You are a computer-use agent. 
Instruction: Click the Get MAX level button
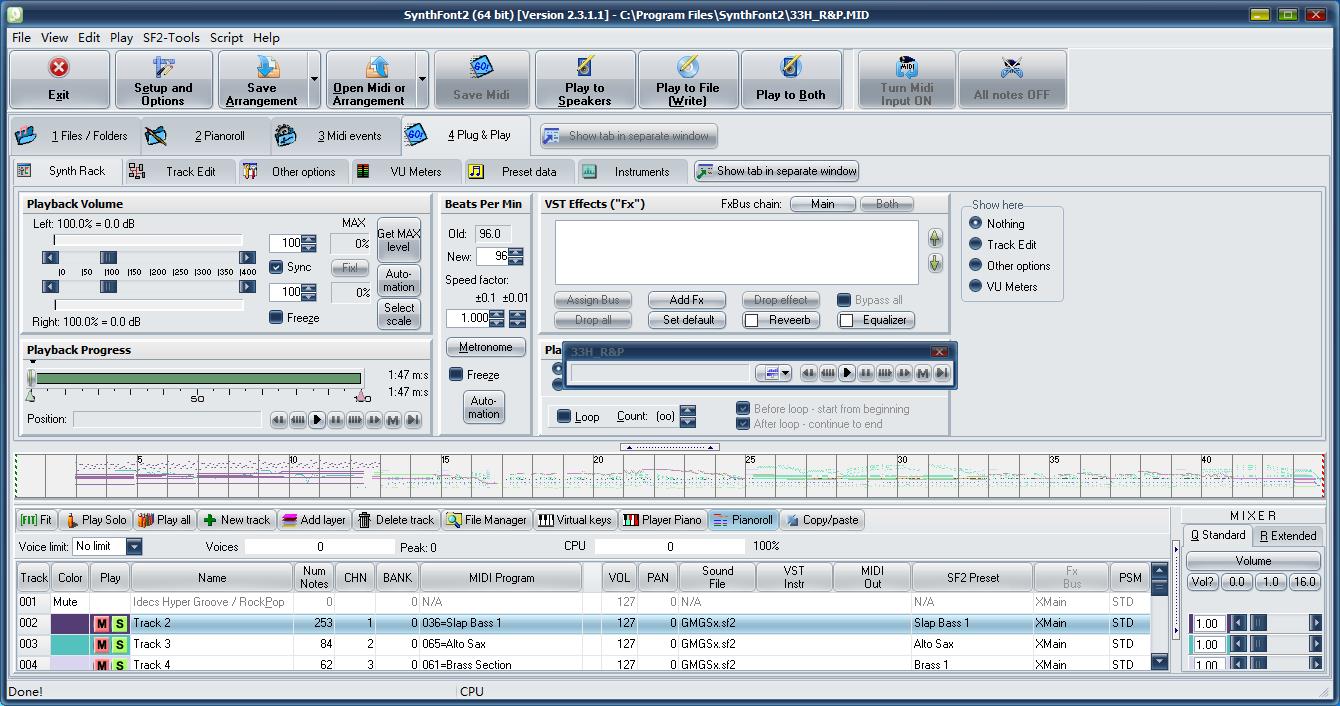(x=398, y=240)
